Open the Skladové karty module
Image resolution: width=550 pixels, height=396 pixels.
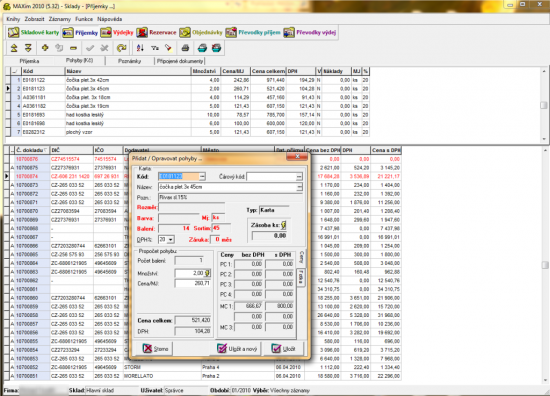point(33,33)
